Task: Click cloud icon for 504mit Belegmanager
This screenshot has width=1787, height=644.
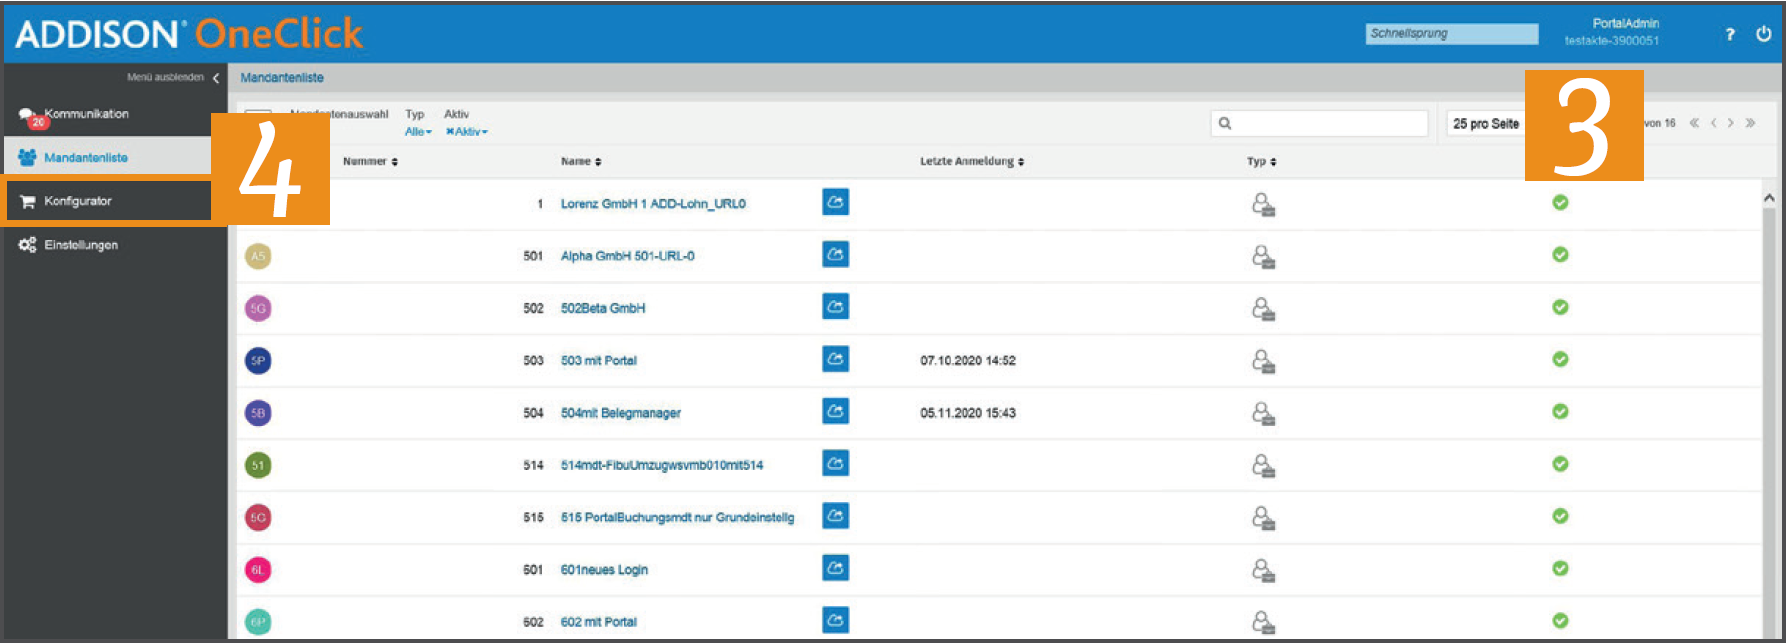Action: (836, 411)
